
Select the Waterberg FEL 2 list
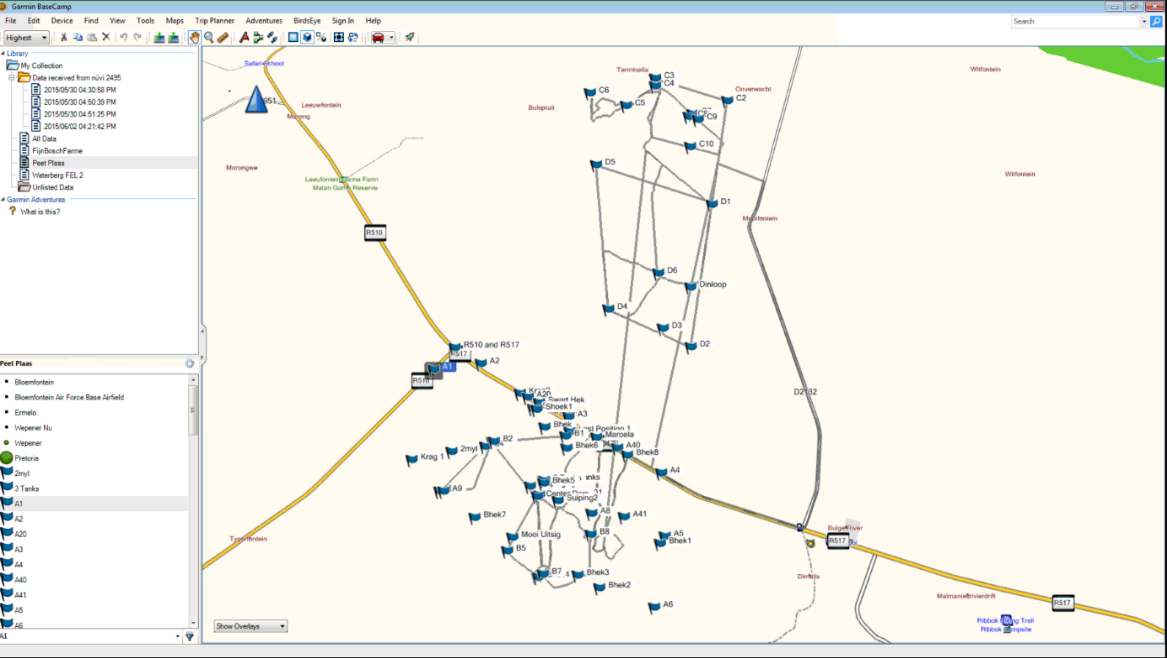pos(57,176)
